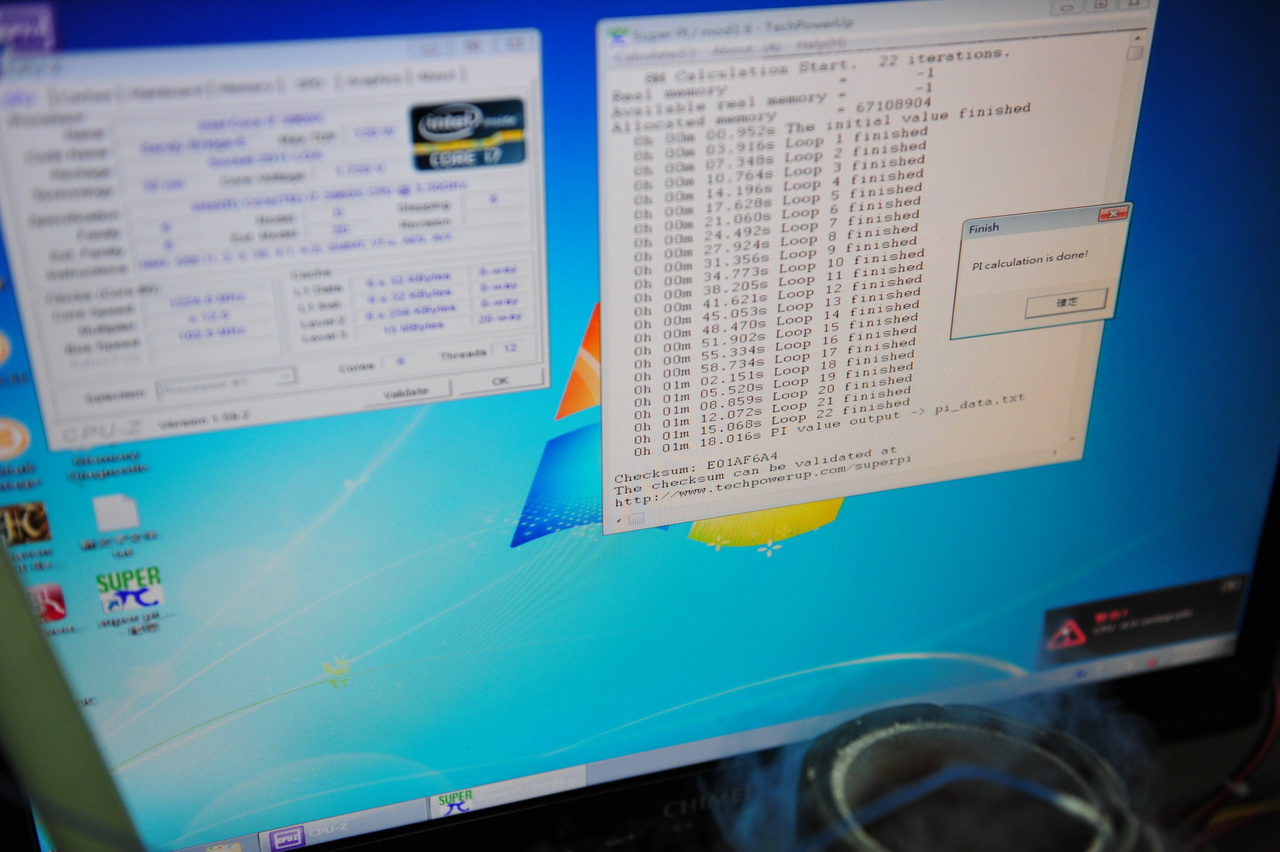Click the 'PI calculation is done!' message
1280x852 pixels.
tap(1029, 259)
